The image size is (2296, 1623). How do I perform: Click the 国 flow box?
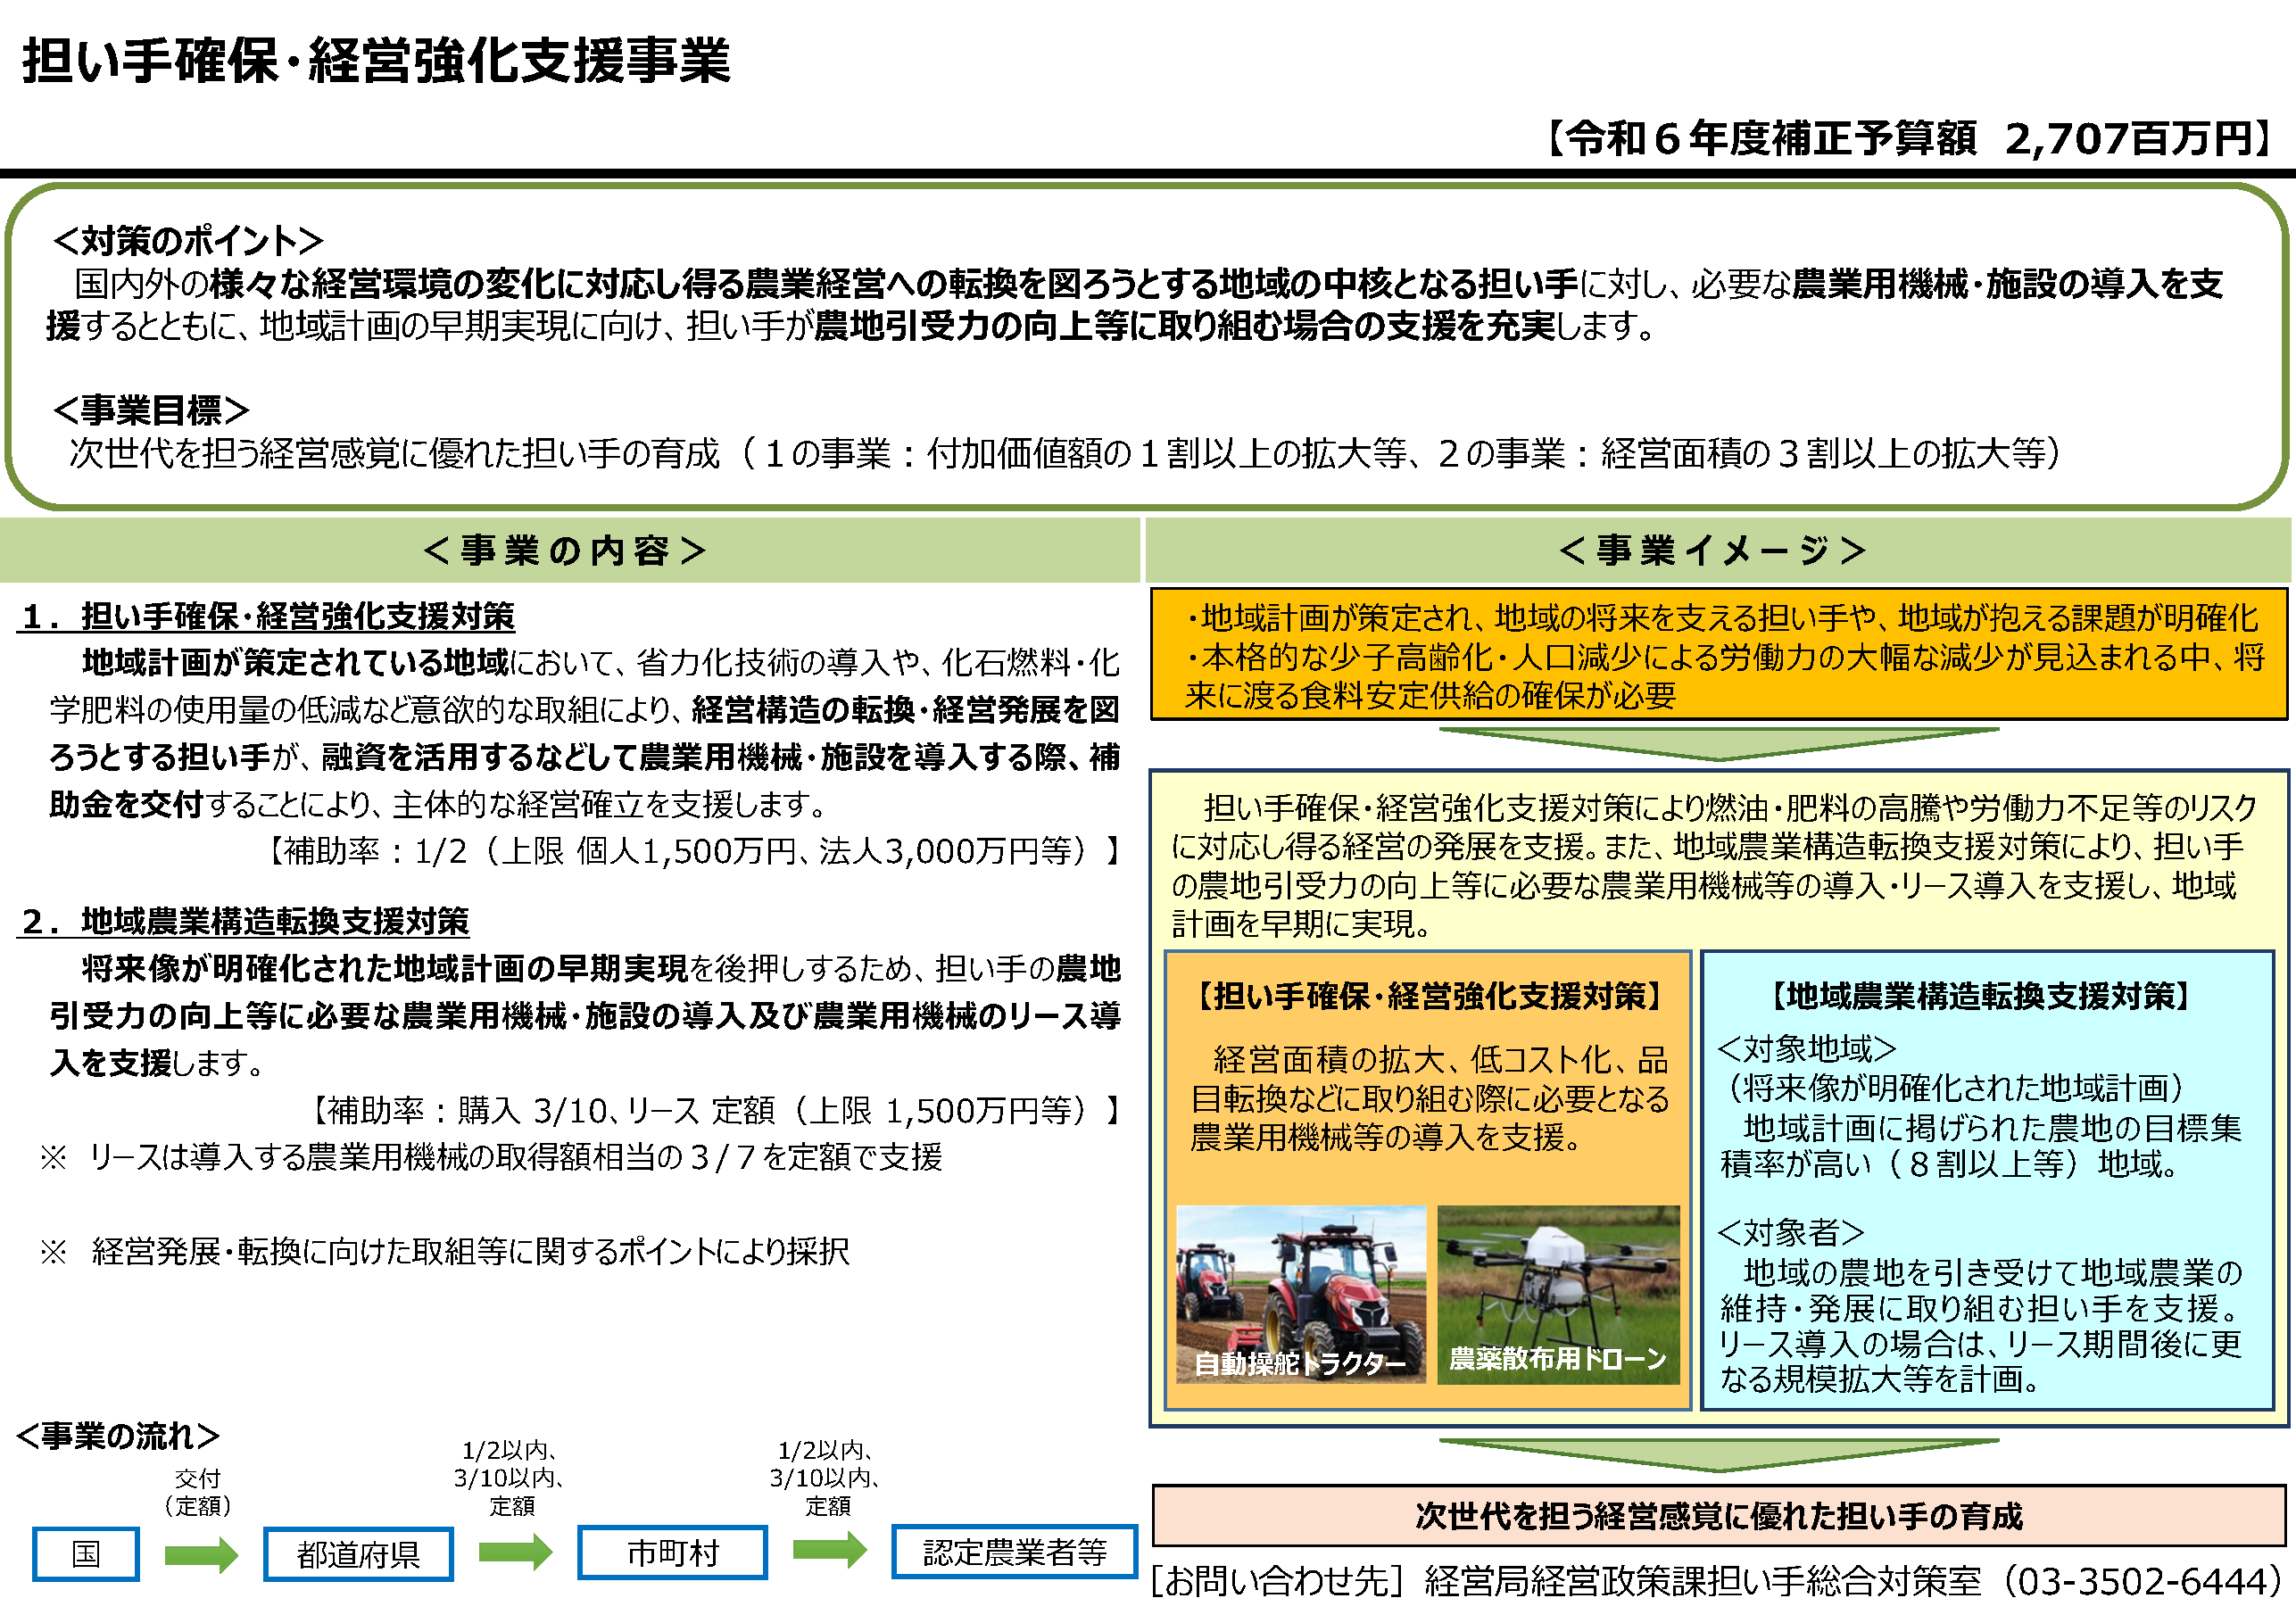coord(85,1554)
